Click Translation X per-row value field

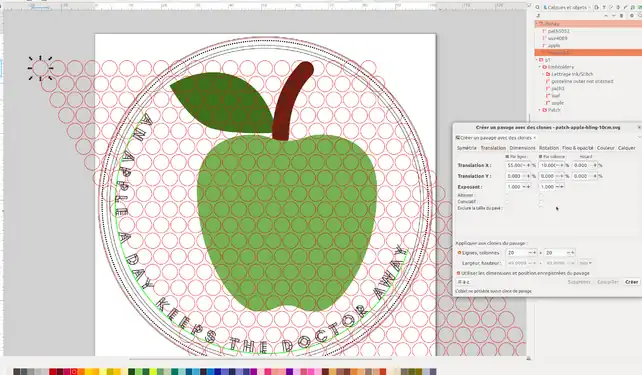click(x=514, y=165)
